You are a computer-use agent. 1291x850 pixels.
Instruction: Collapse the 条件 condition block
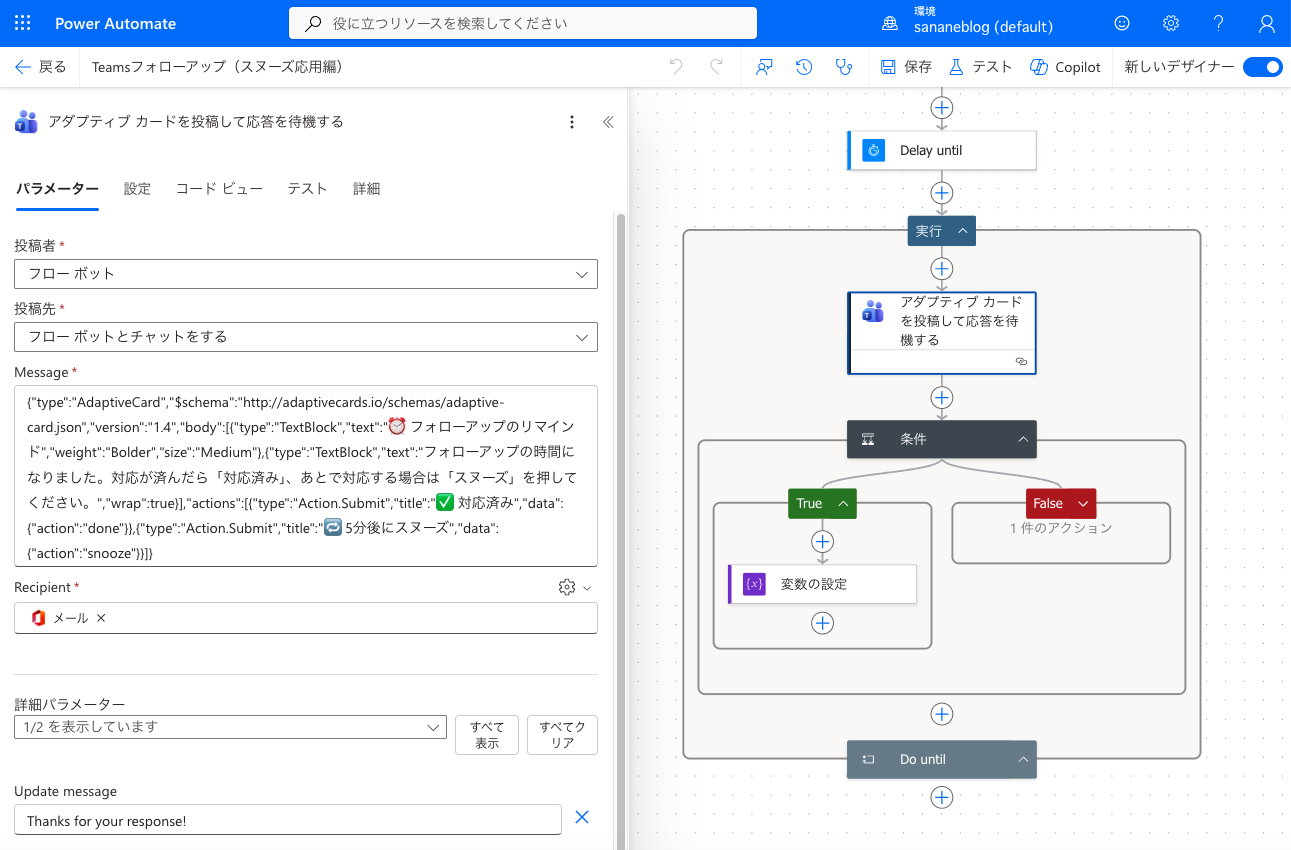1023,439
